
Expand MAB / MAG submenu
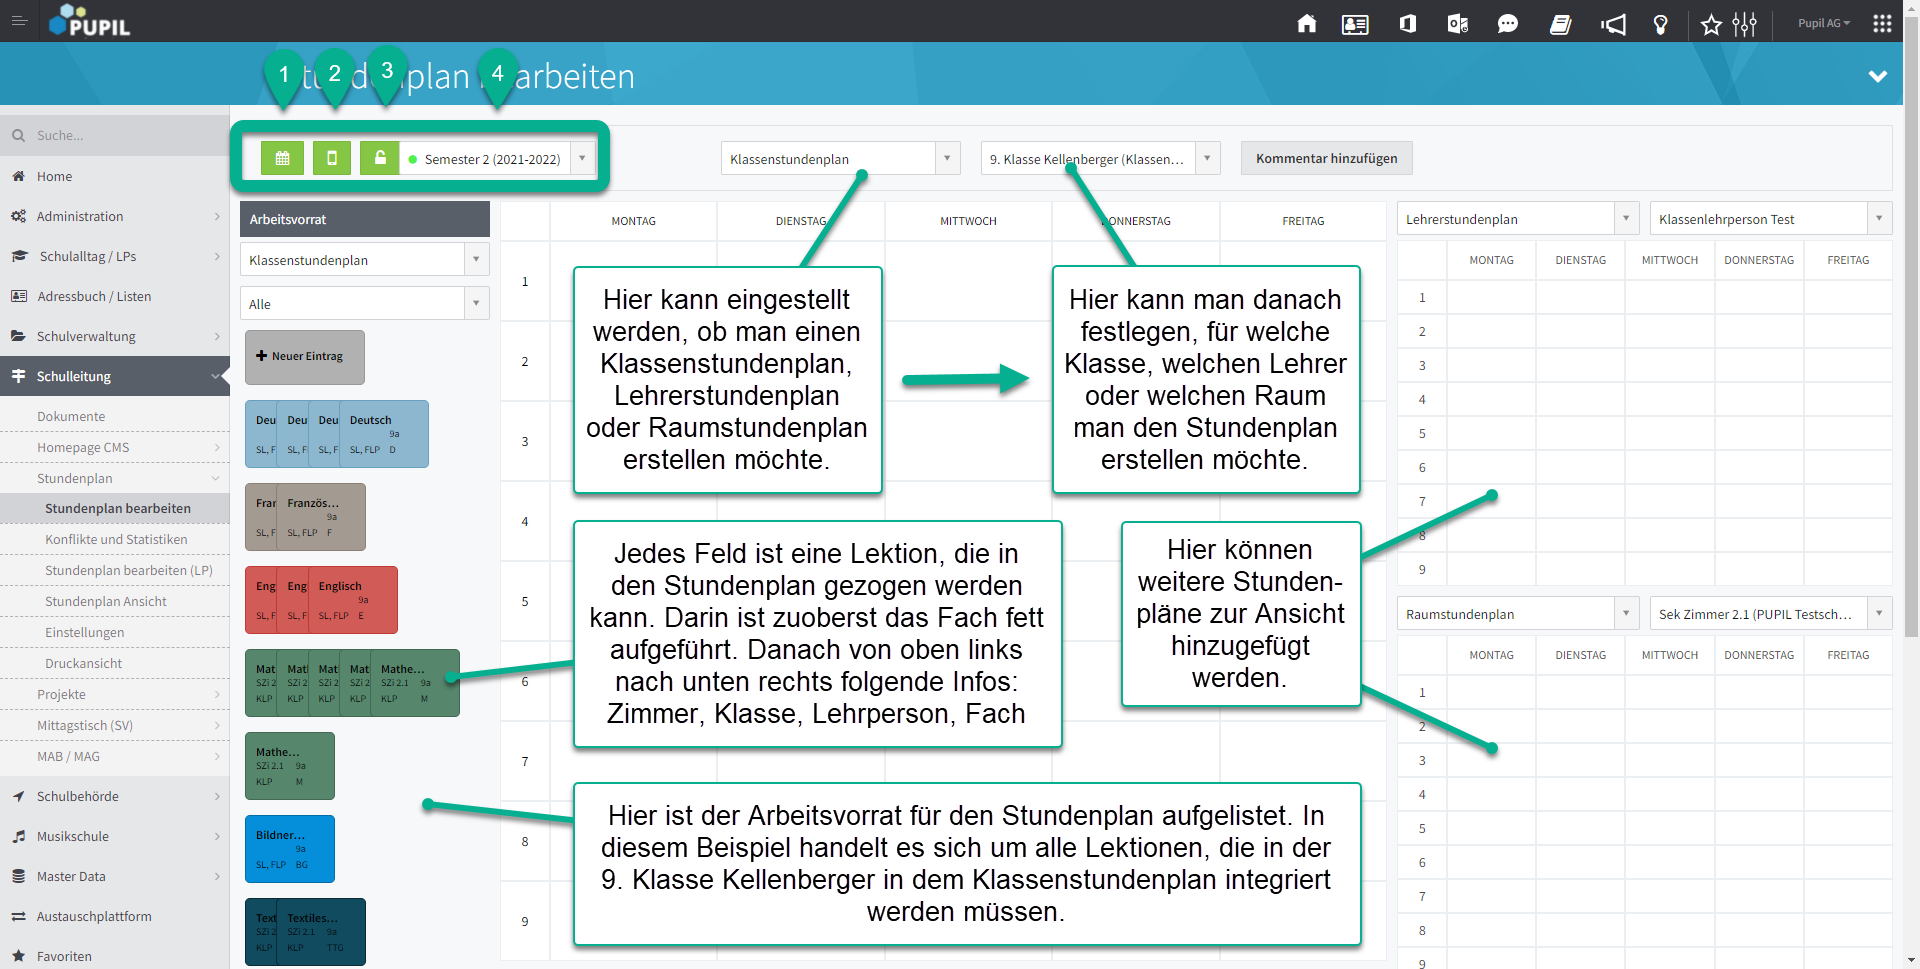coord(115,756)
